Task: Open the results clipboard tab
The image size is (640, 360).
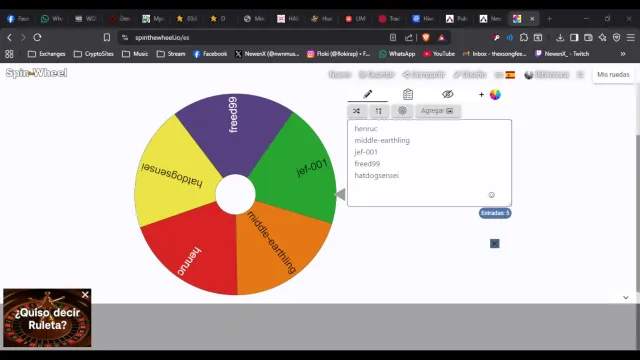Action: coord(407,94)
